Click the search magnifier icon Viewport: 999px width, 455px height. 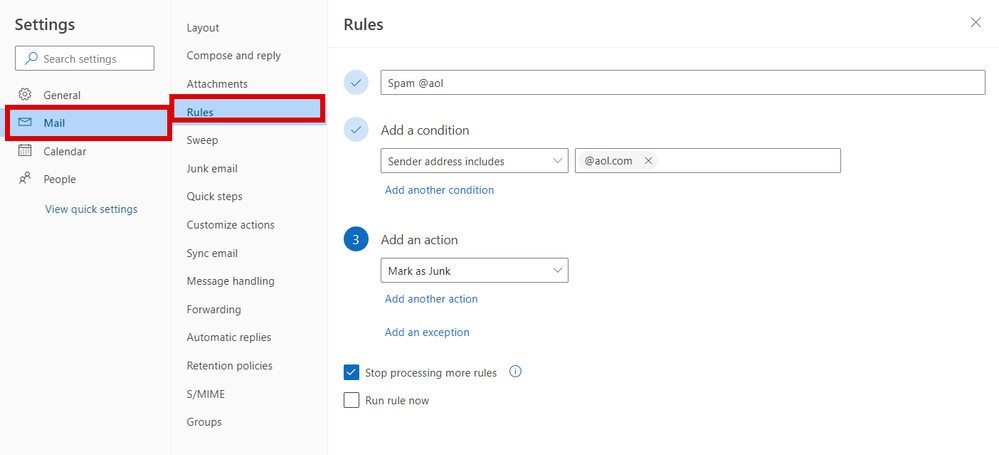[31, 59]
